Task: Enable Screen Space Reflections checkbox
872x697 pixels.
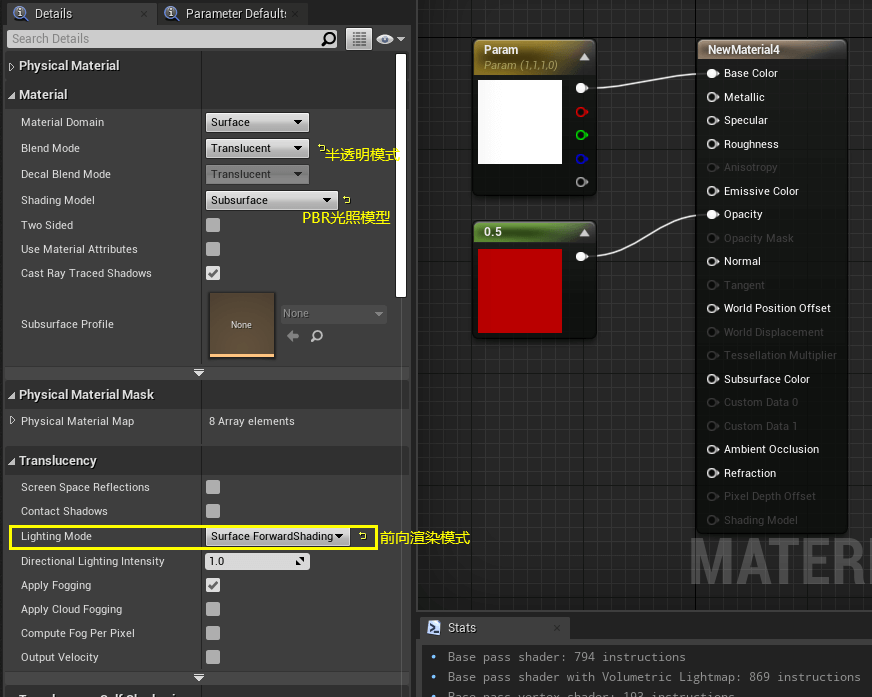Action: [x=213, y=487]
